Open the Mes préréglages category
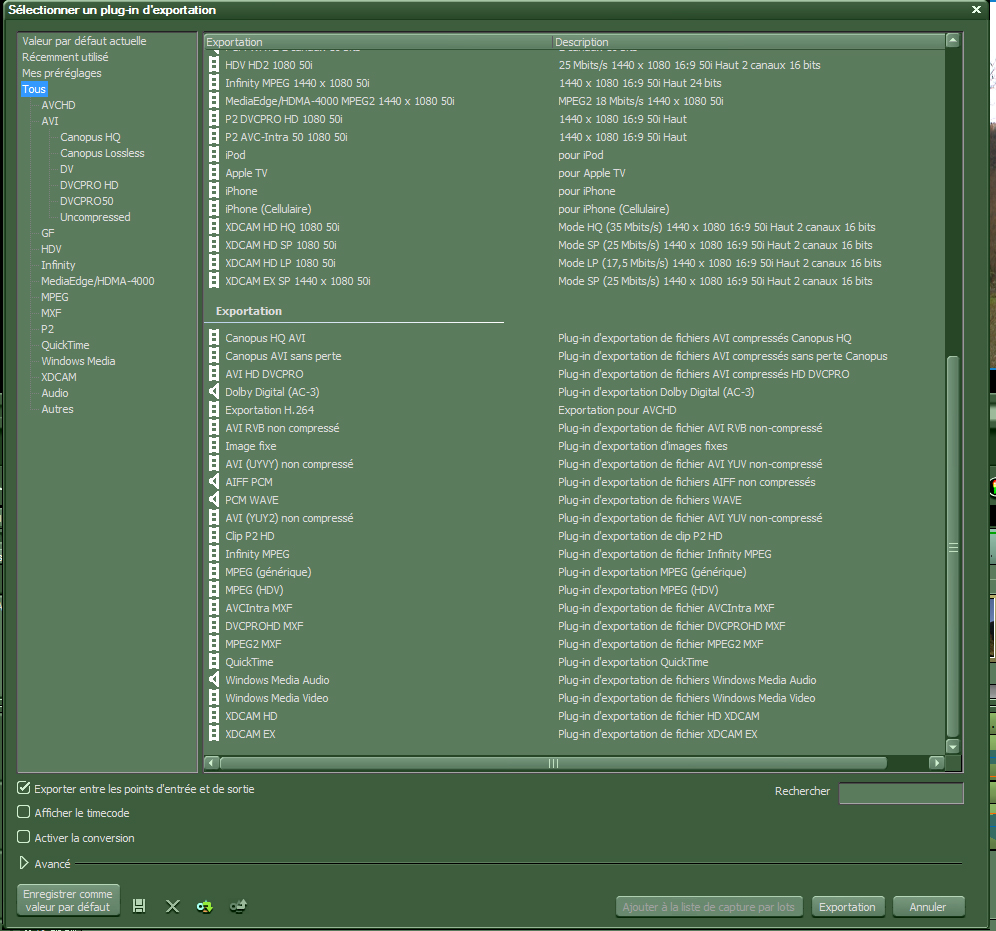The image size is (996, 931). [62, 73]
